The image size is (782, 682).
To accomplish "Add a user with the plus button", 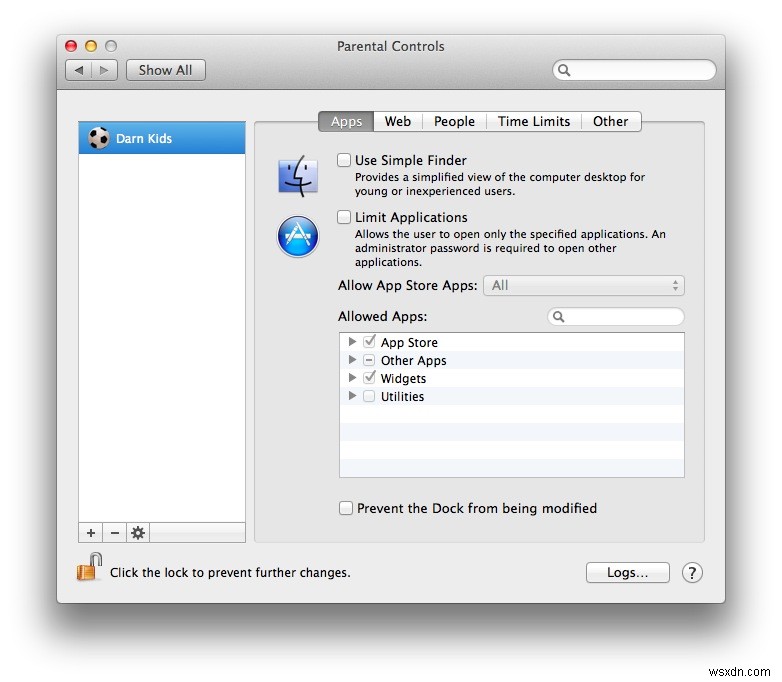I will click(91, 533).
